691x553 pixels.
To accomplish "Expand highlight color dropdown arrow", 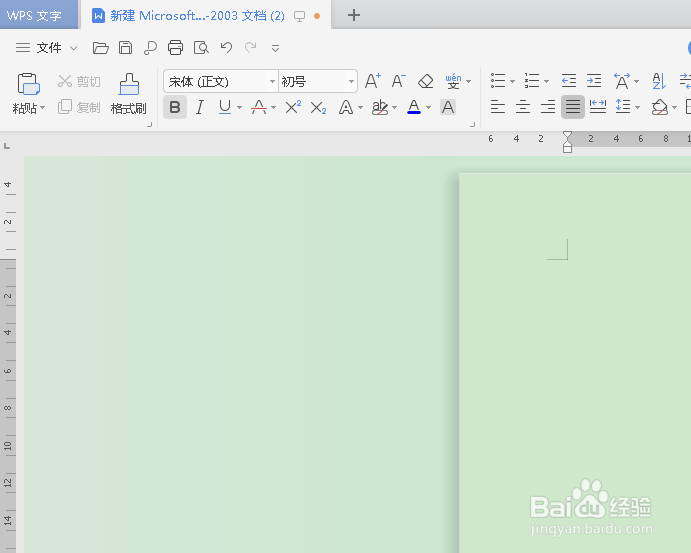I will point(394,107).
